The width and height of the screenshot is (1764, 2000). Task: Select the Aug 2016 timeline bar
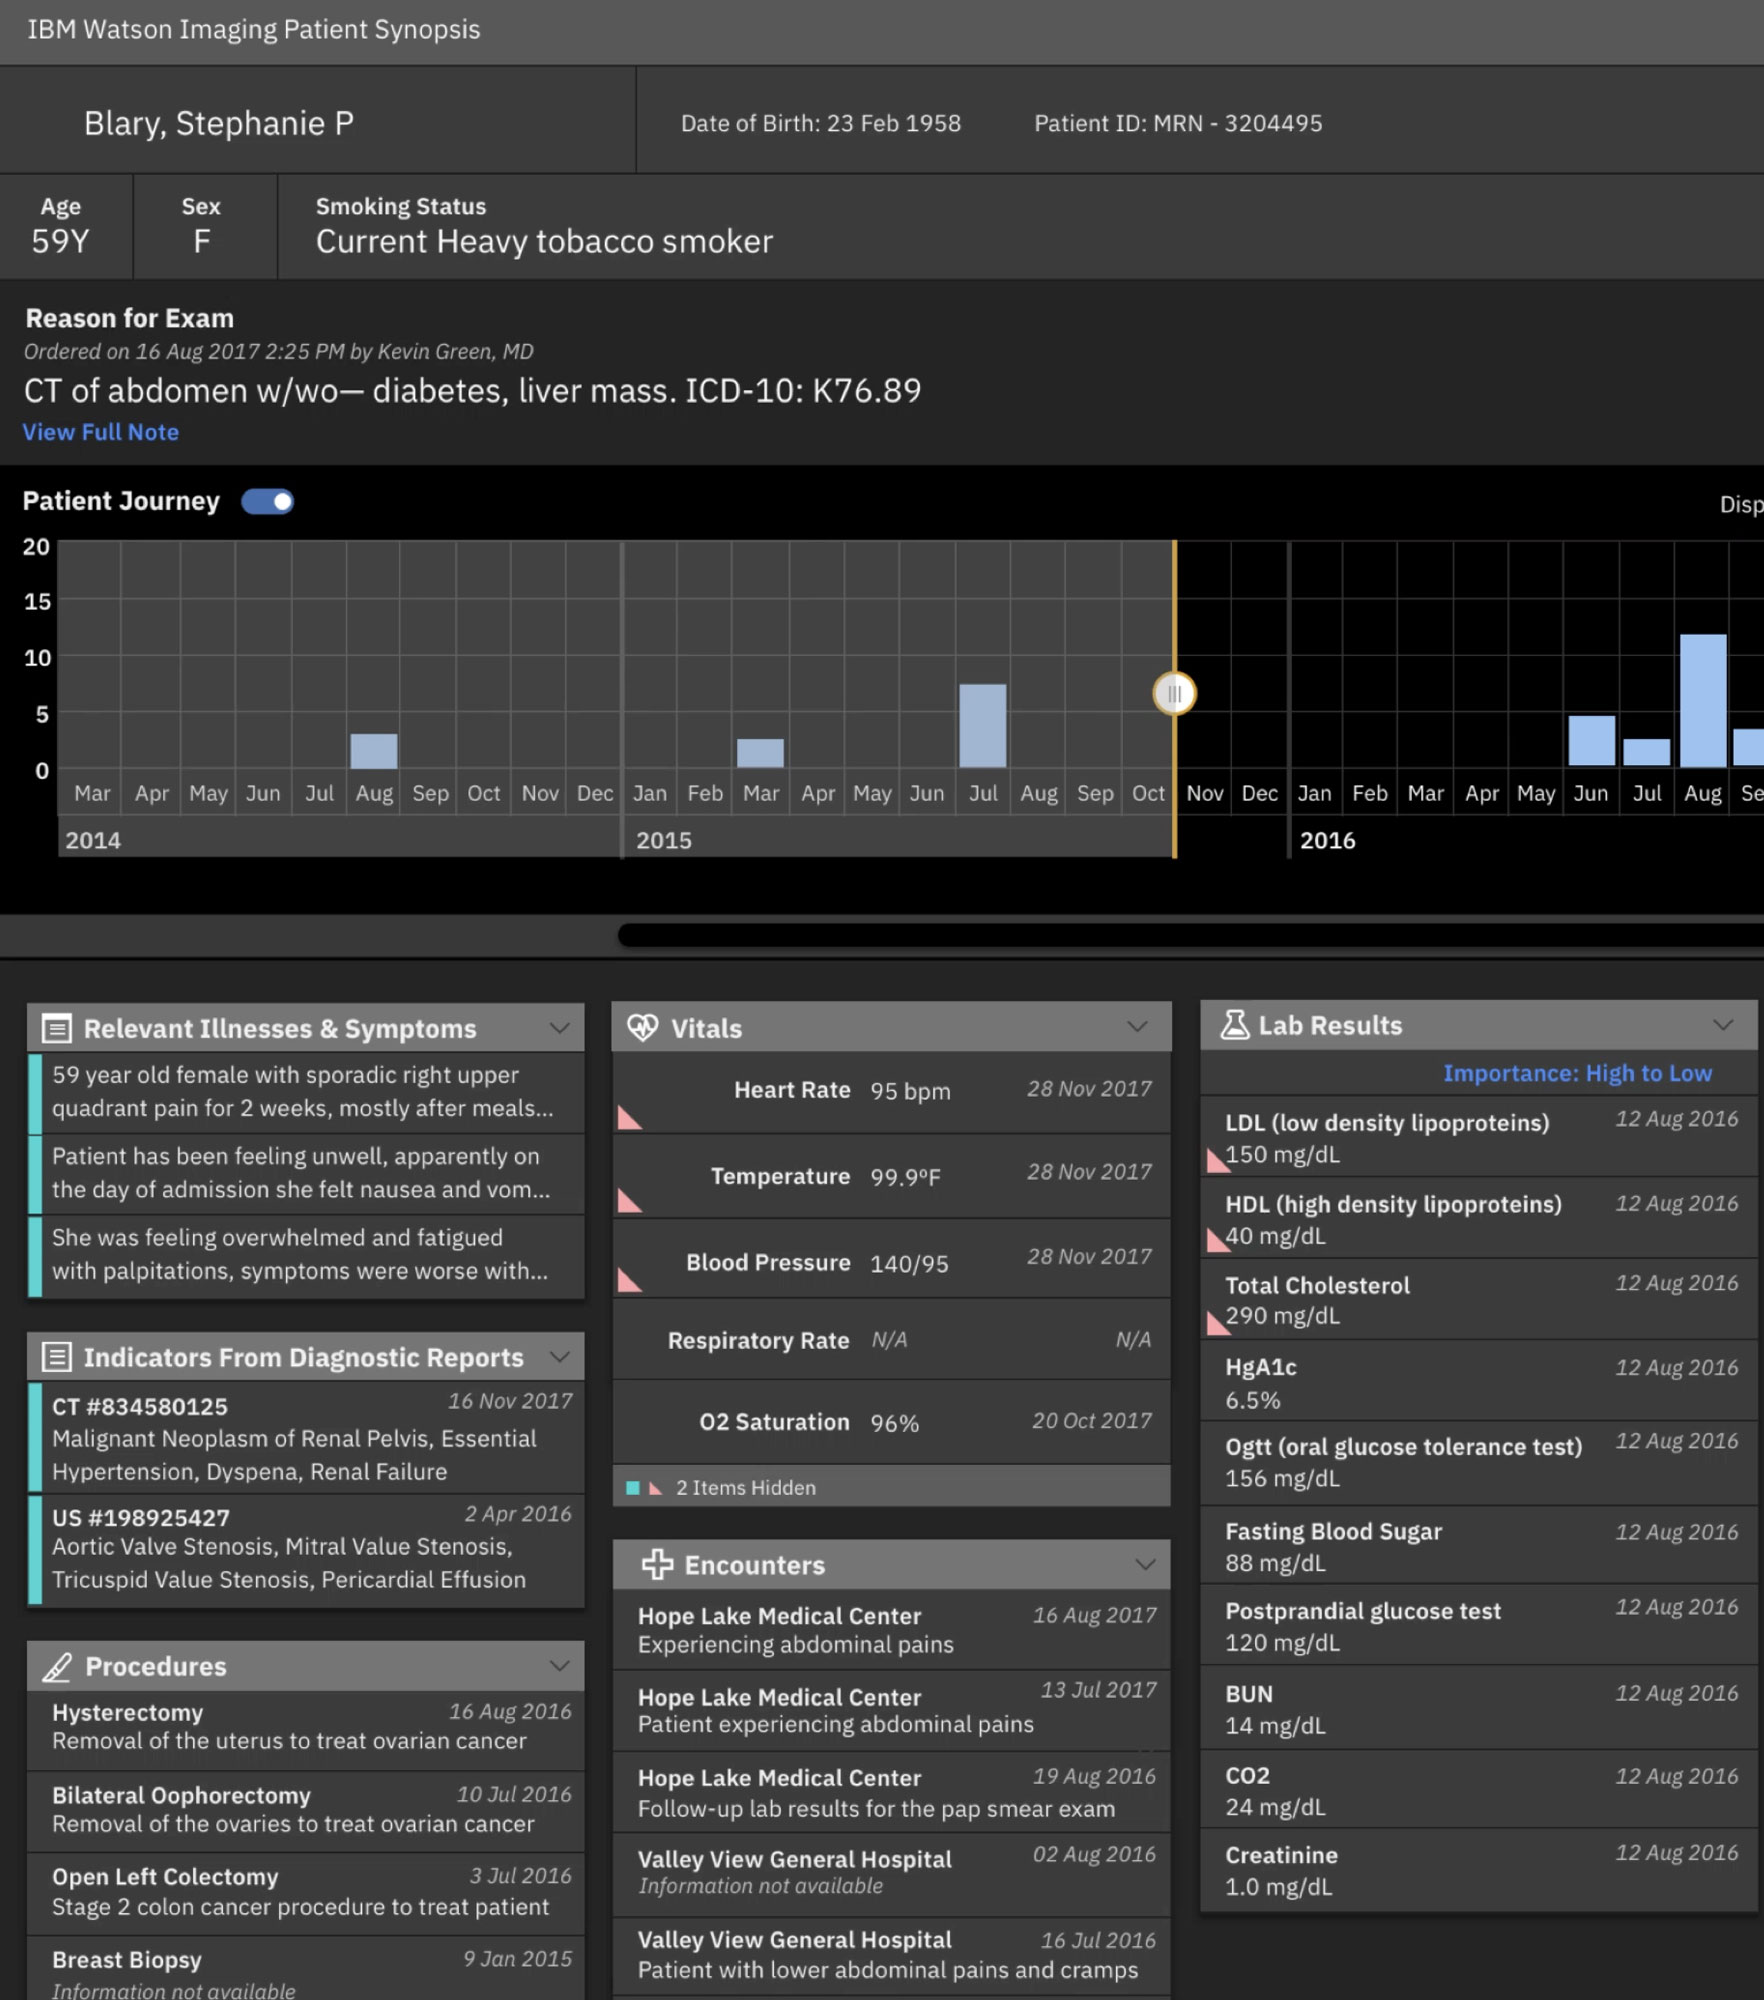coord(1703,701)
